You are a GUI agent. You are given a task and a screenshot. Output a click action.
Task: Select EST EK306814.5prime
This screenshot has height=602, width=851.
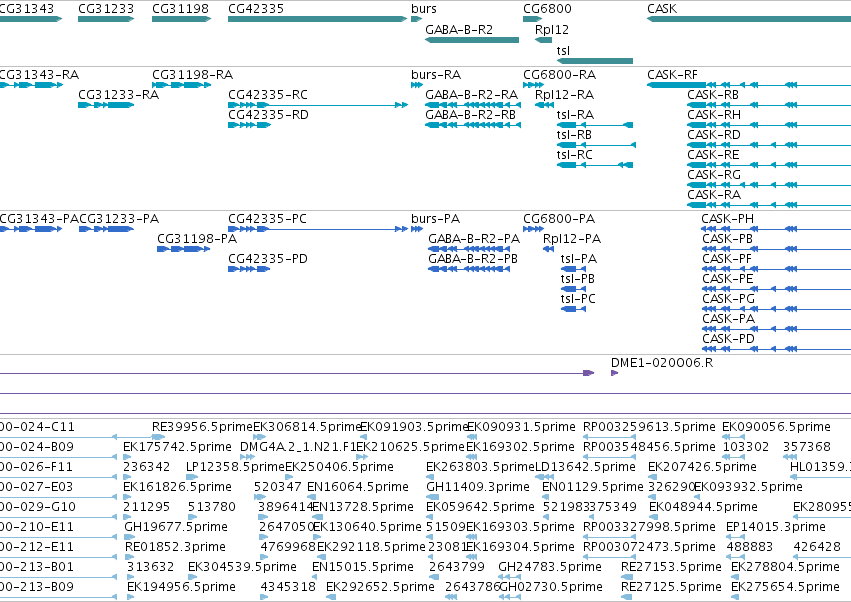click(x=259, y=437)
